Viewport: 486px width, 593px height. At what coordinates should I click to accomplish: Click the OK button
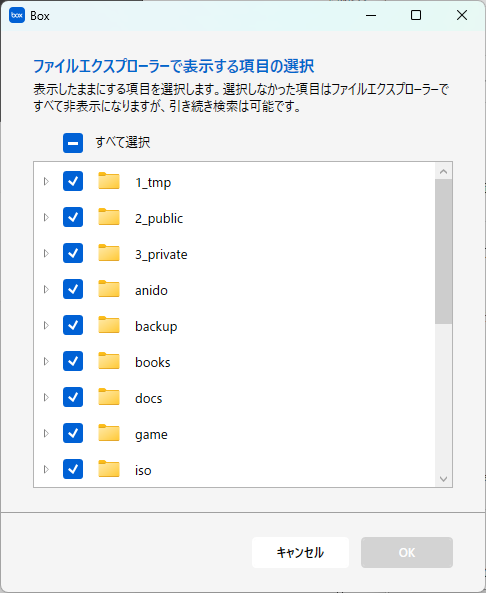click(x=407, y=553)
